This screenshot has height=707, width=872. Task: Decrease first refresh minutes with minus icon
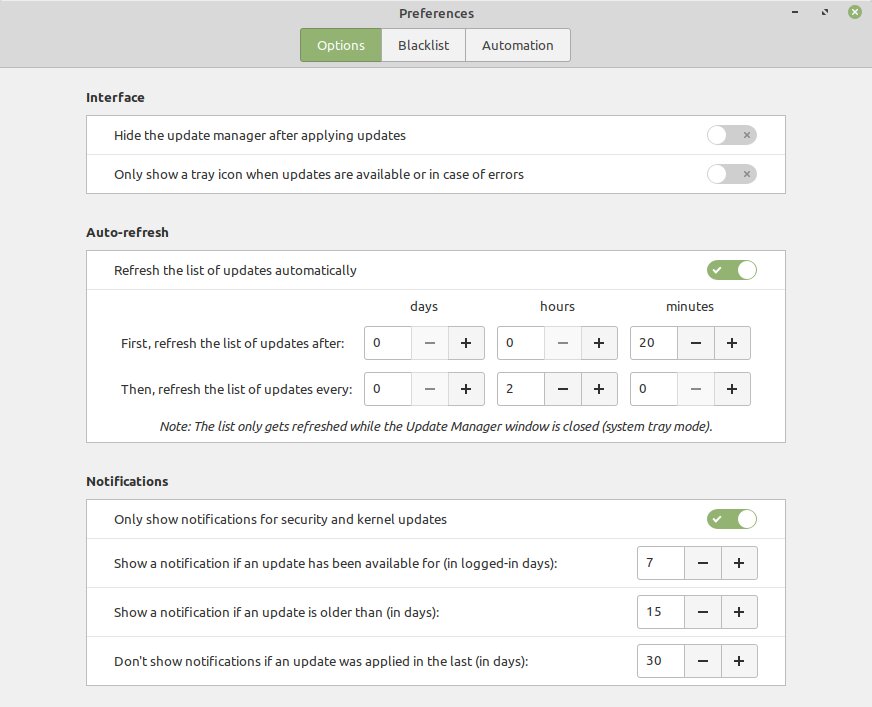[x=695, y=343]
